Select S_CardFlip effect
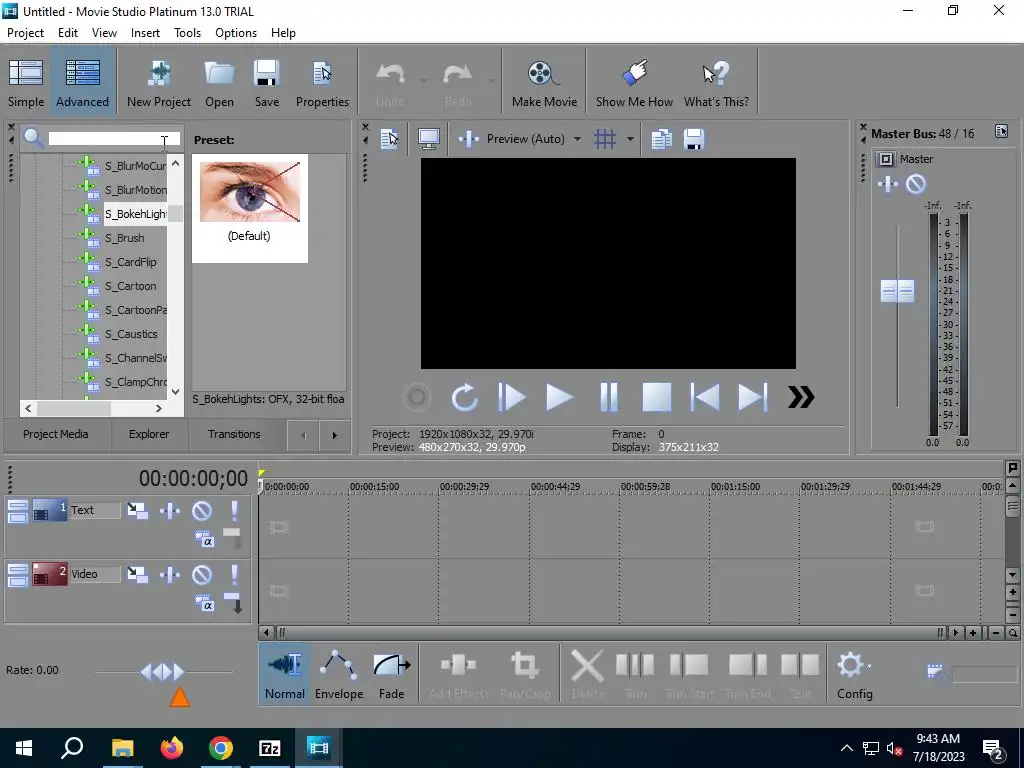 (131, 262)
